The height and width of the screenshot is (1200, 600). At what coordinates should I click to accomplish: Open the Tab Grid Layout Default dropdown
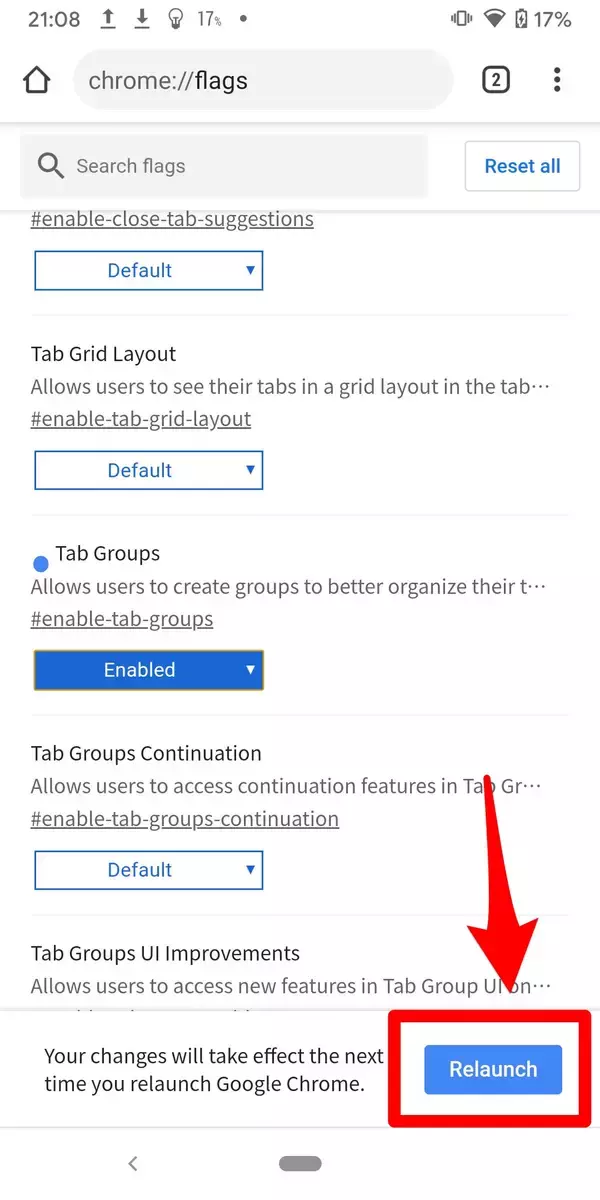click(x=149, y=470)
